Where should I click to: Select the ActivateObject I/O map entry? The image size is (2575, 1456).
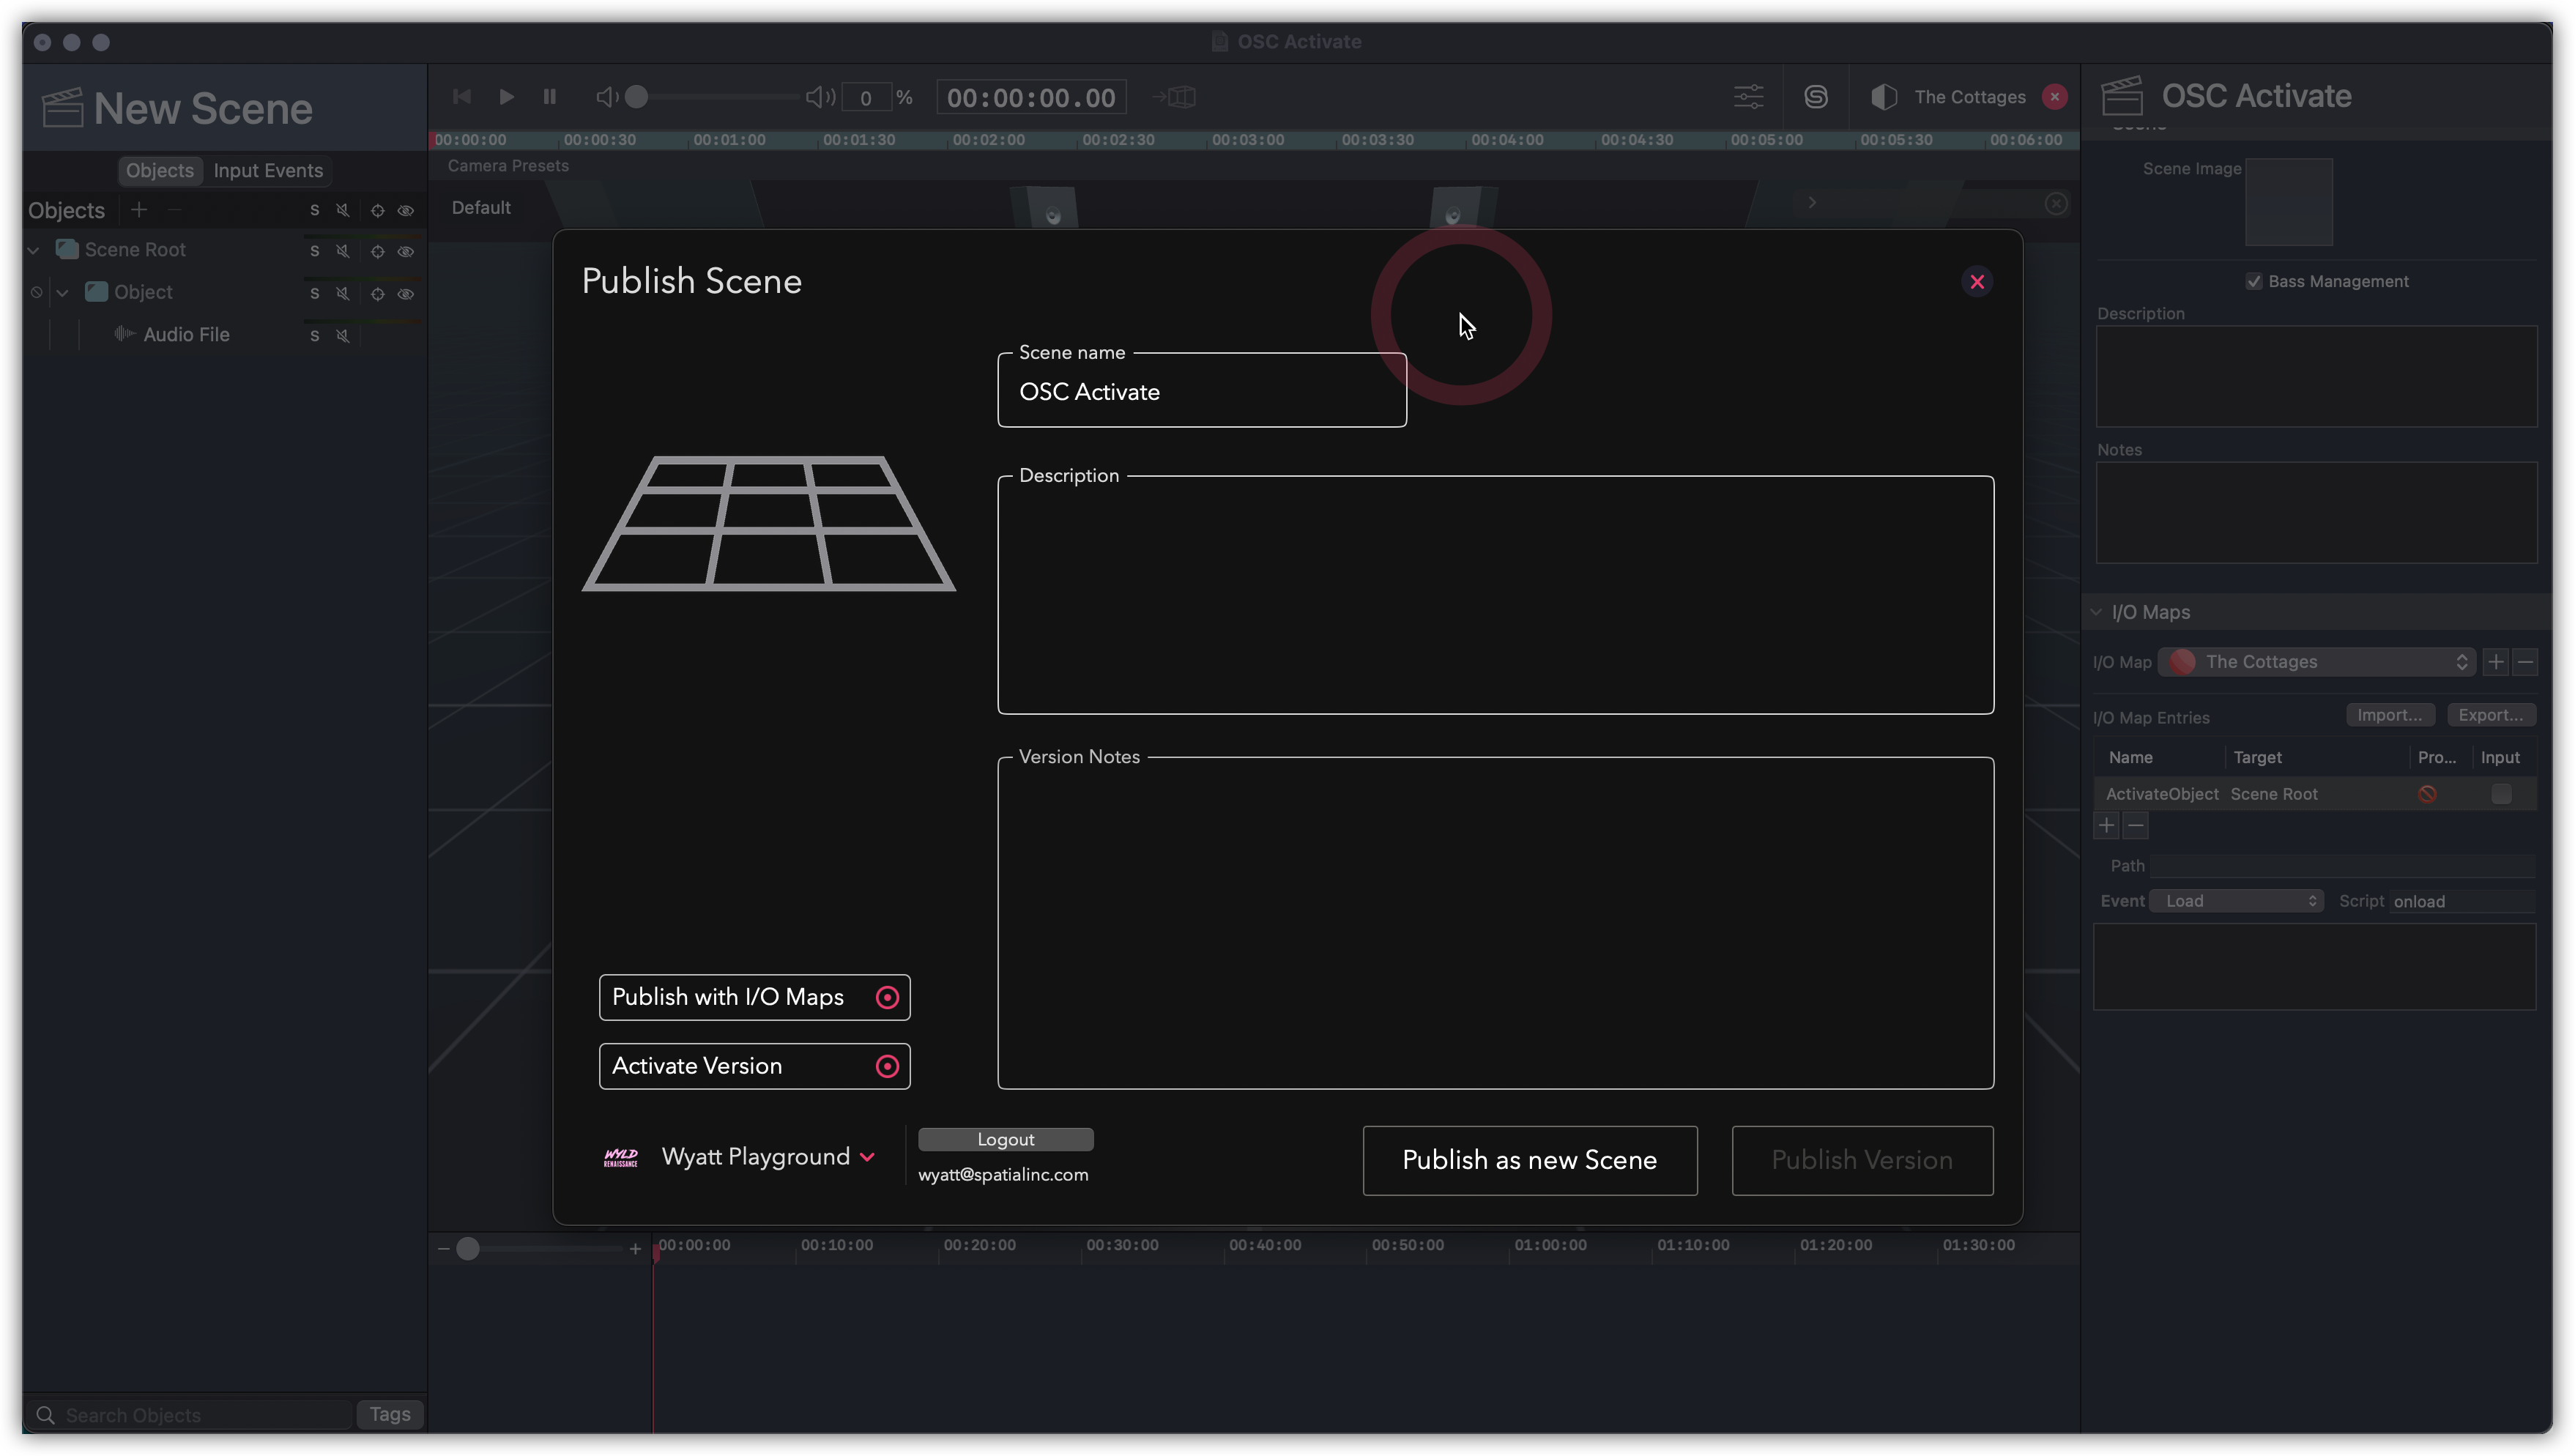[2314, 794]
